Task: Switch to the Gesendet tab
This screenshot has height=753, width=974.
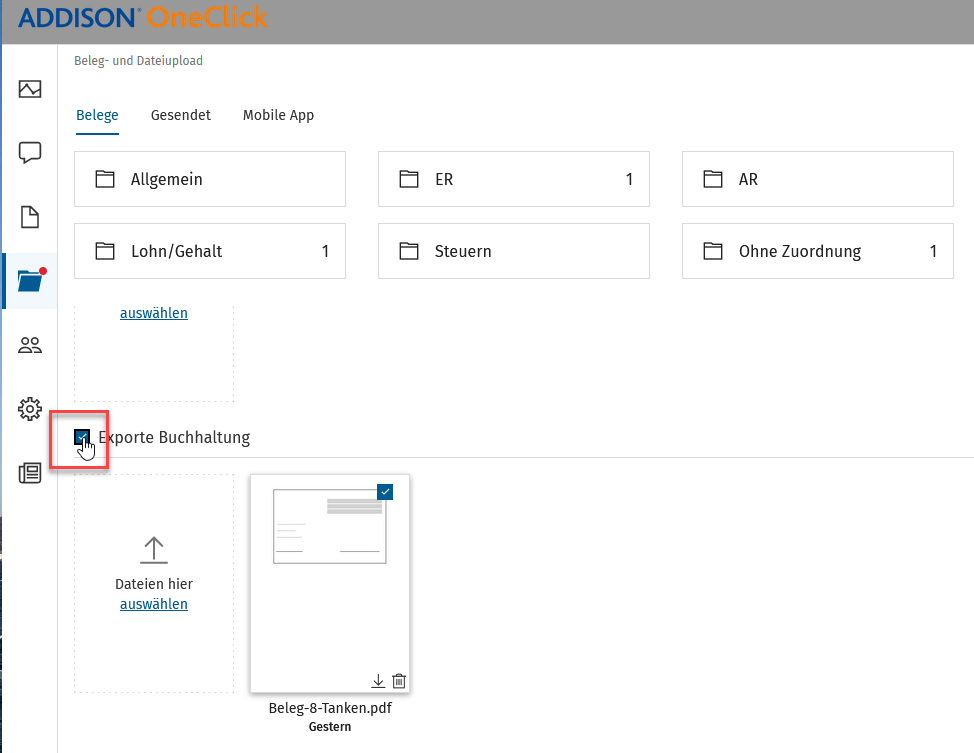Action: (181, 115)
